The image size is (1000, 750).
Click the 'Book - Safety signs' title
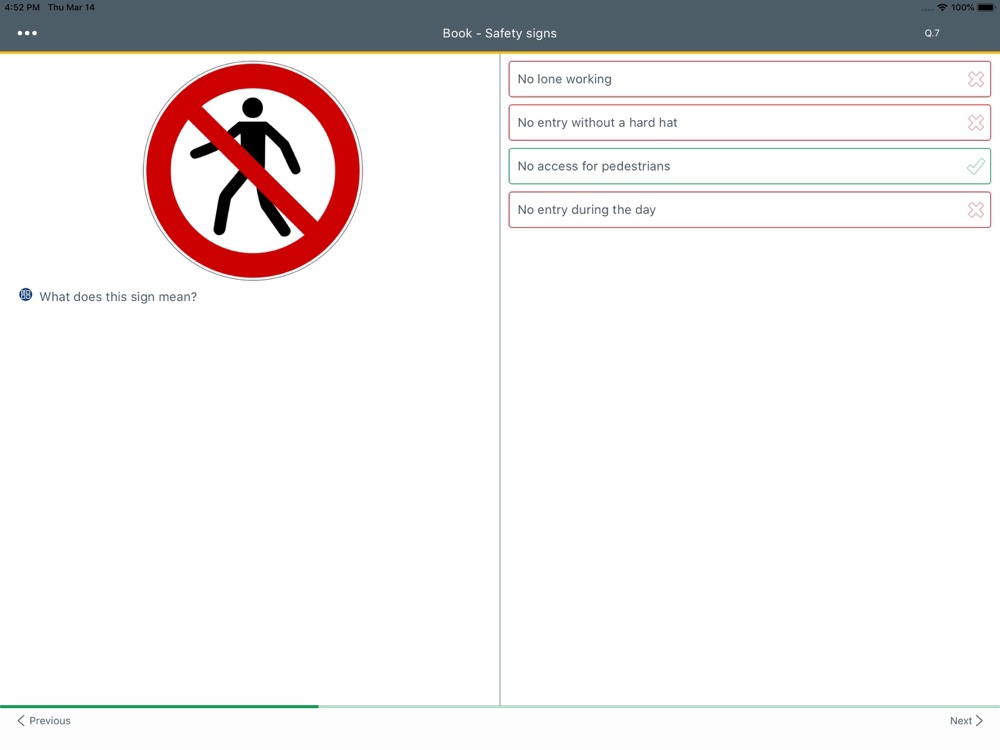[499, 33]
